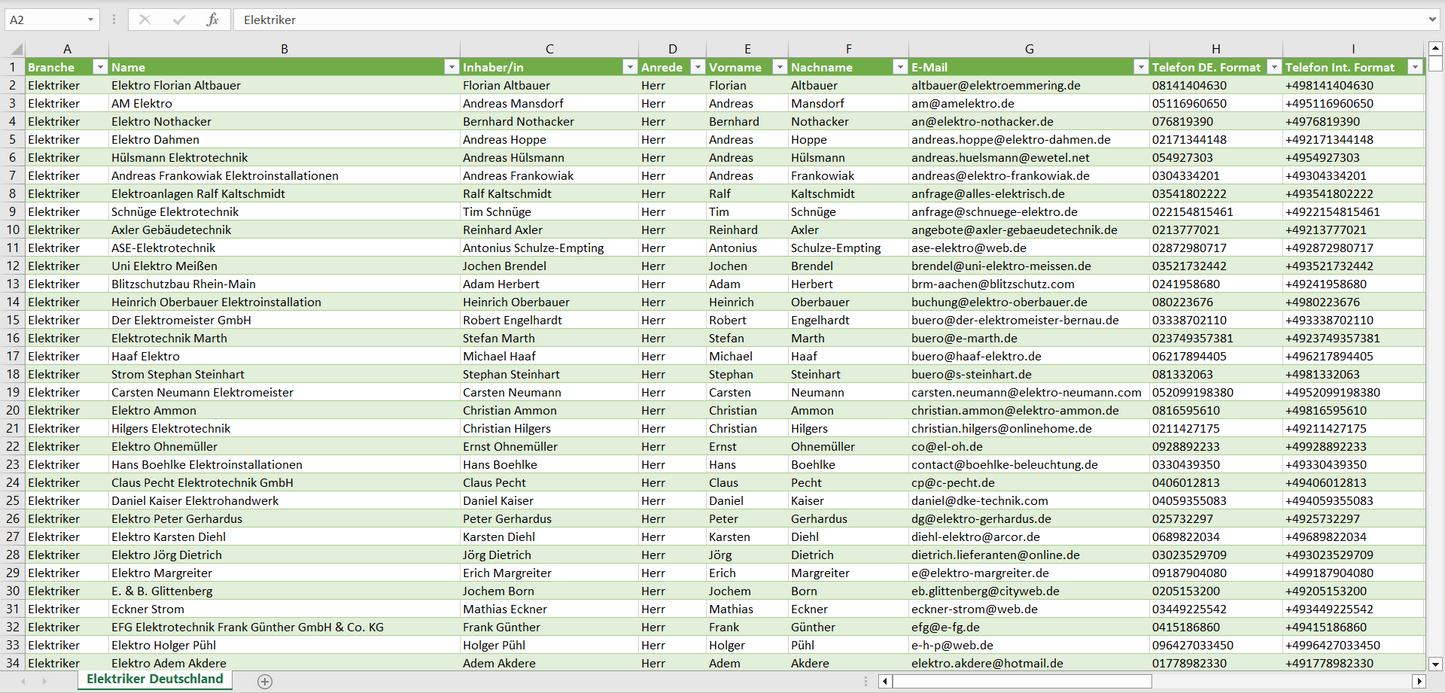Click the horizontal scrollbar right arrow

1418,681
